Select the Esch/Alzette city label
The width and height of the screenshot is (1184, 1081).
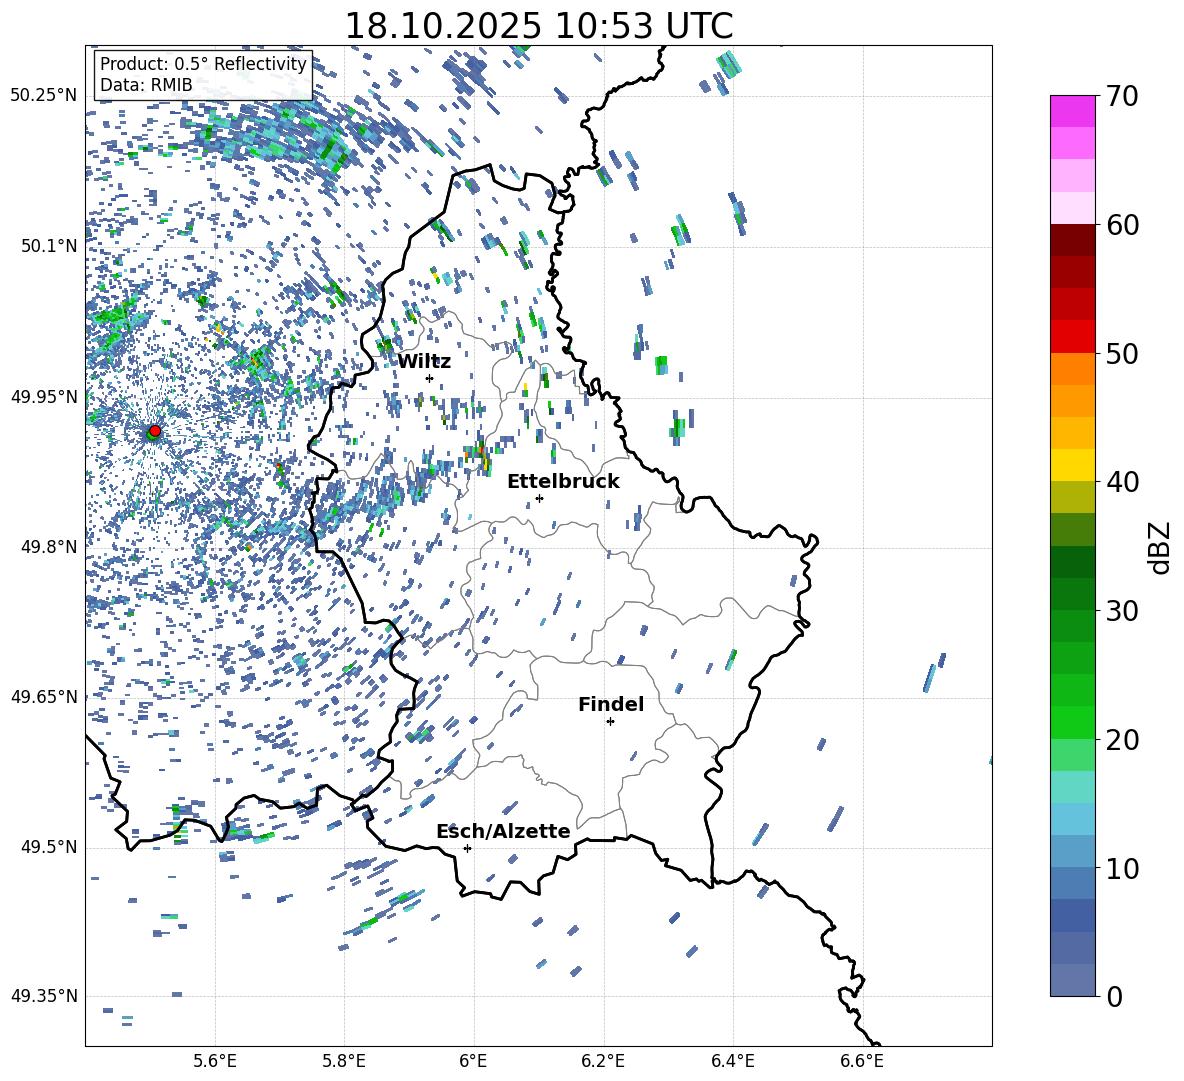(503, 831)
